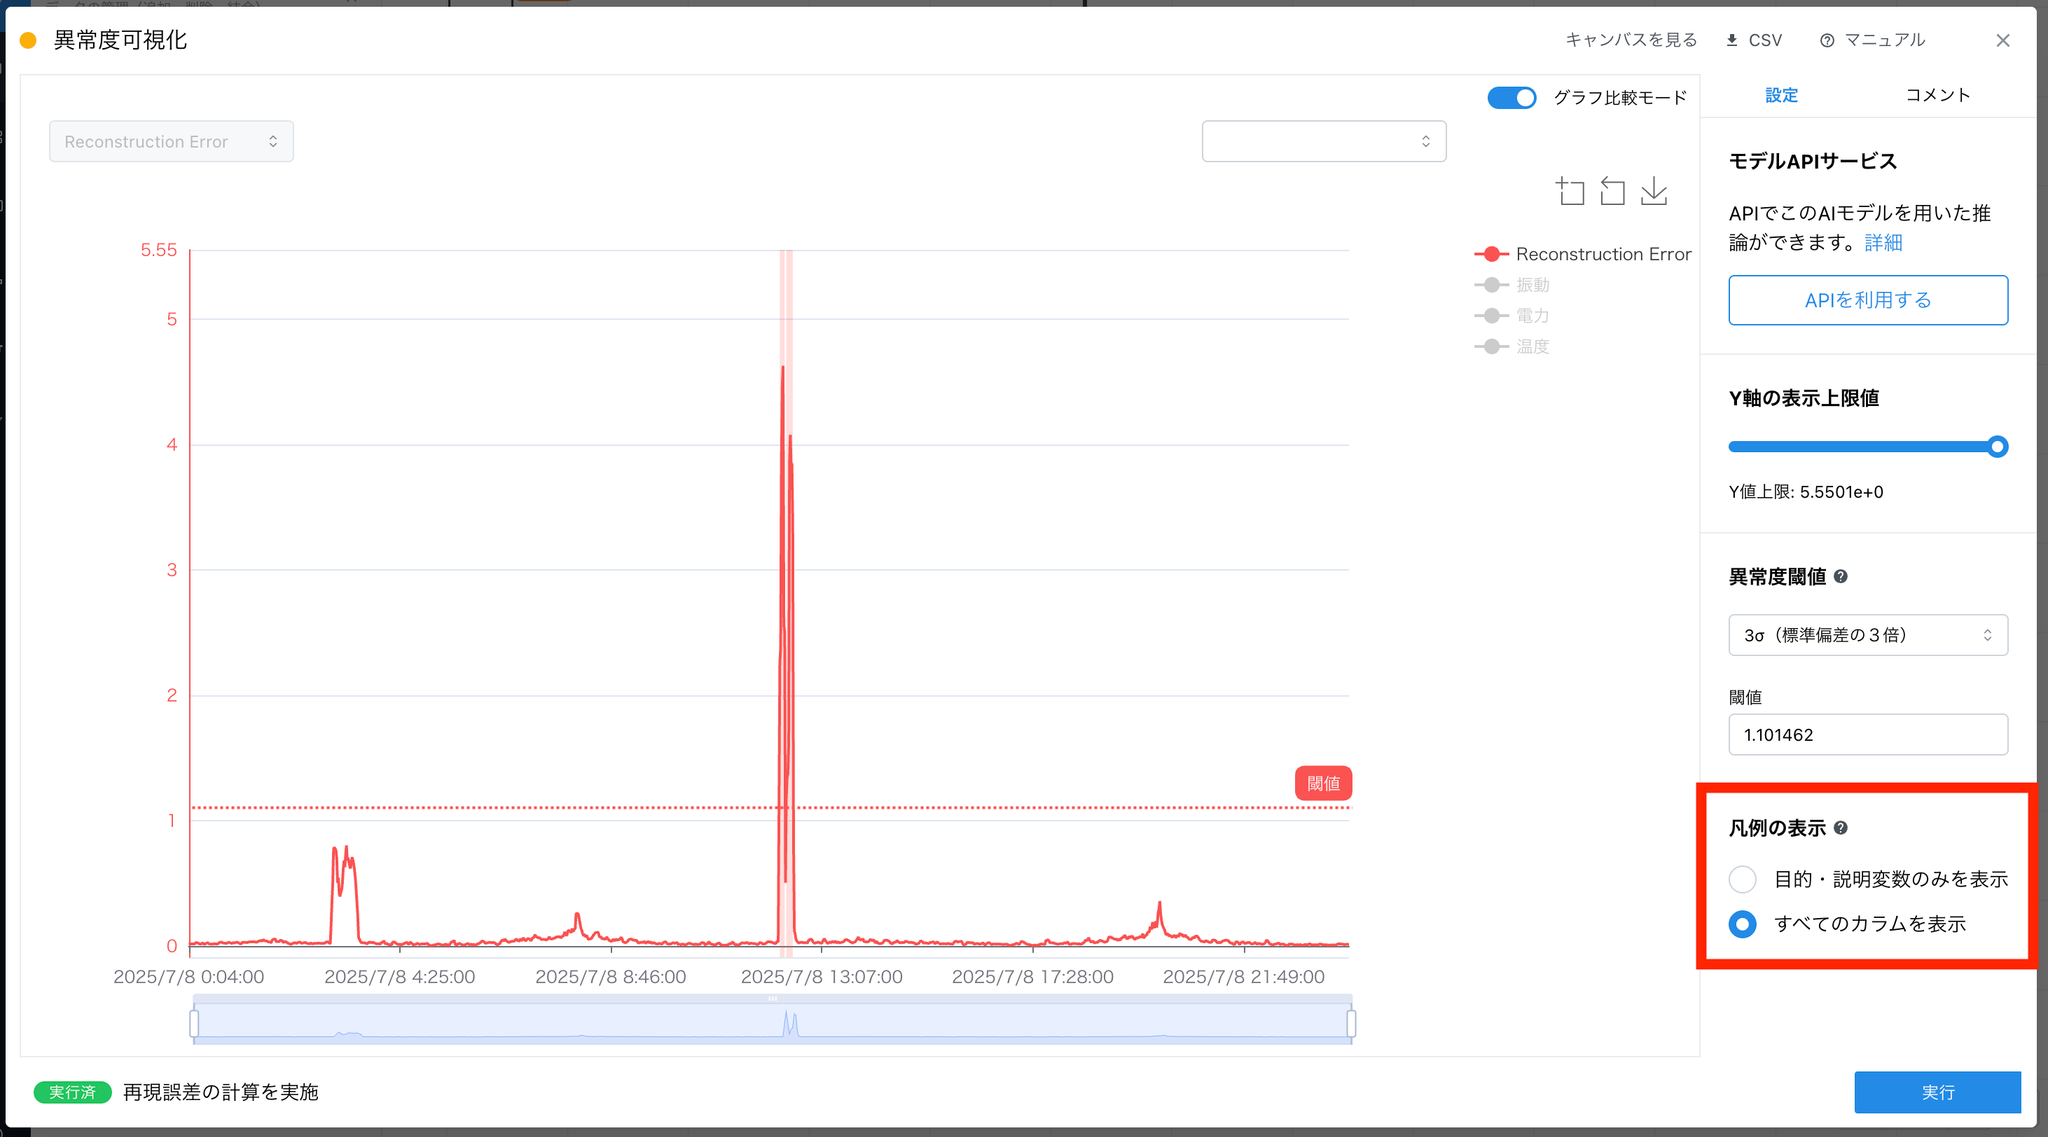Open the Reconstruction Error dropdown

[171, 142]
